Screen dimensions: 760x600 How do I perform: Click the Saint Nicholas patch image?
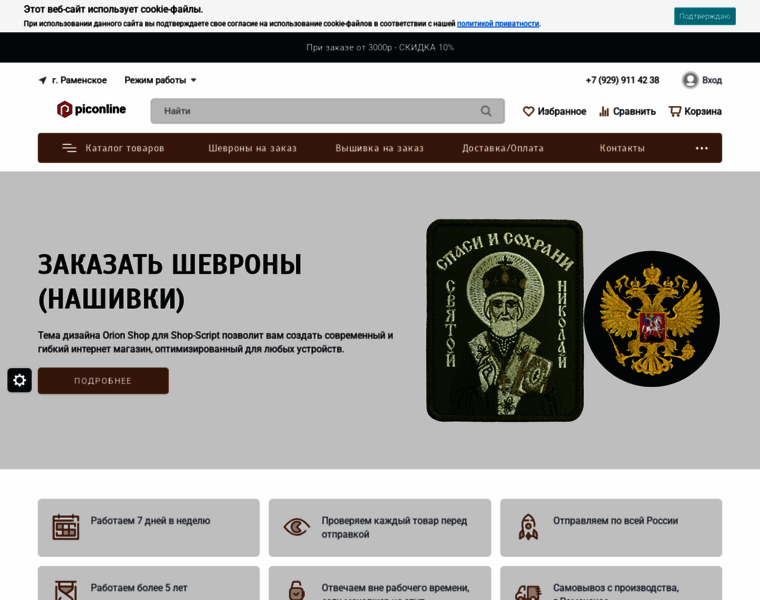click(504, 320)
